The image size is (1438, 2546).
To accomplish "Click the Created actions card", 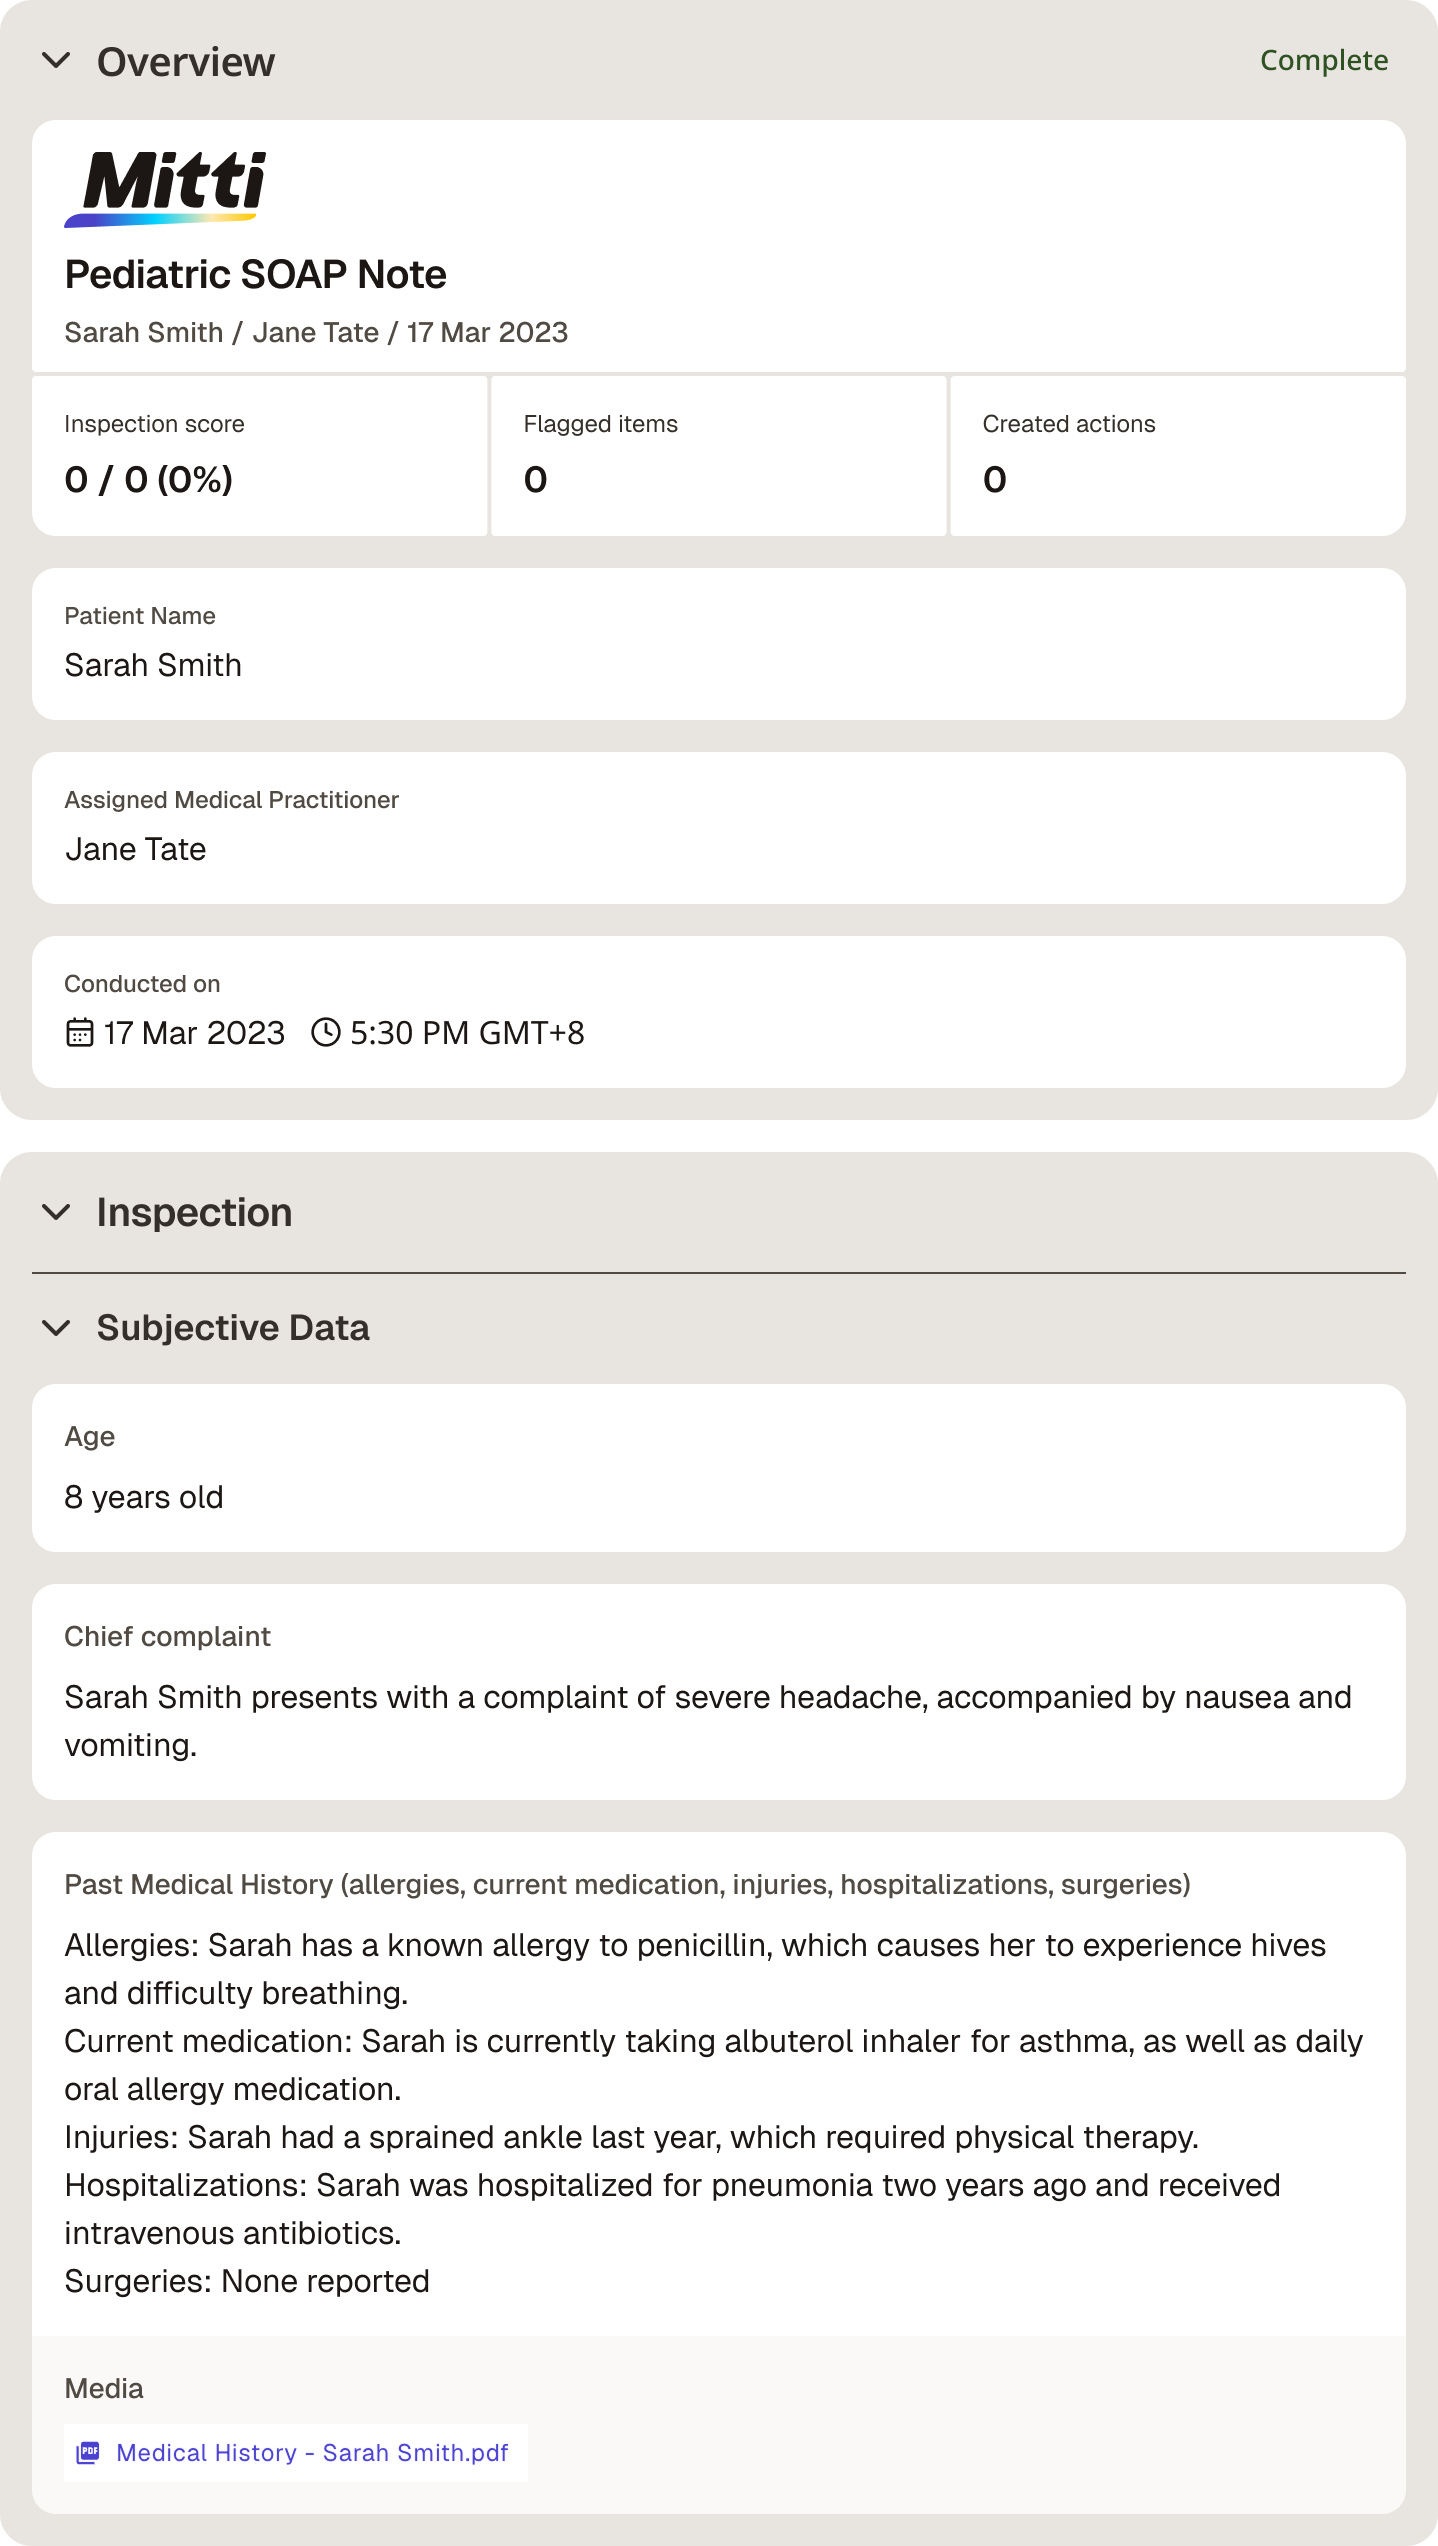I will coord(1178,456).
